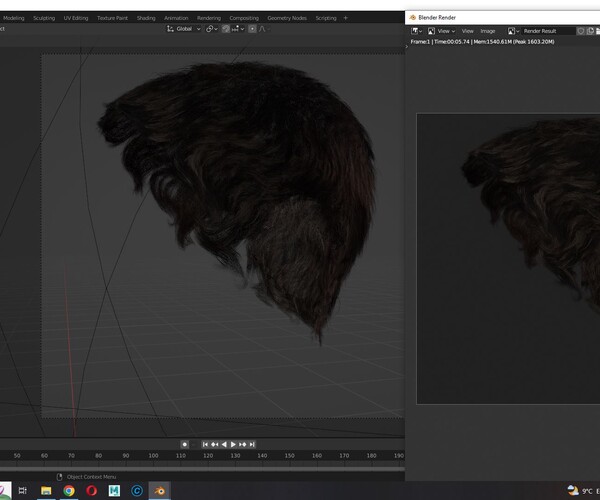Open the editor type dropdown in Blender Render
Viewport: 600px width, 500px height.
tap(416, 31)
